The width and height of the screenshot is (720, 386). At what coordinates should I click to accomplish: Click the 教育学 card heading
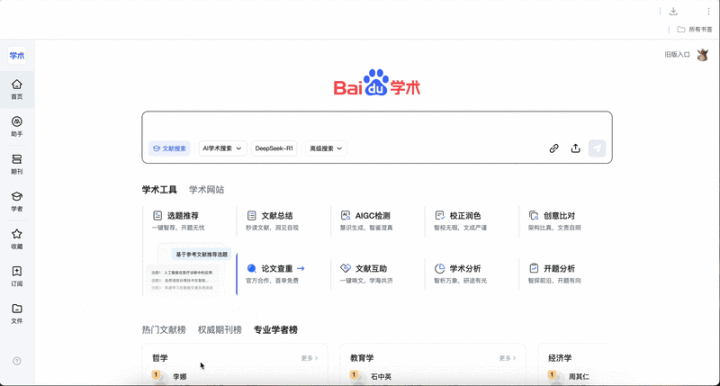[362, 358]
